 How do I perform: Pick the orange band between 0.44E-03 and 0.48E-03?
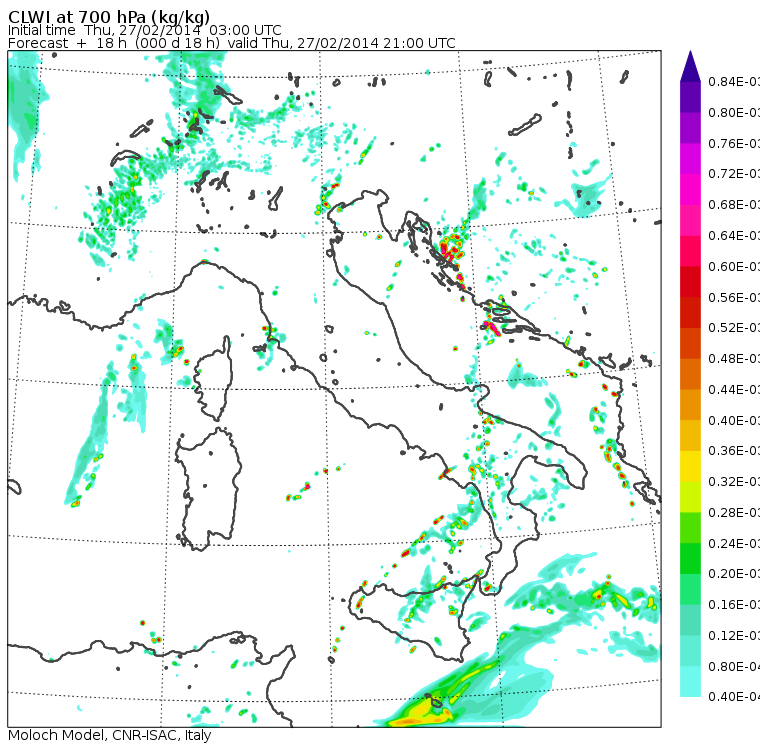(690, 374)
